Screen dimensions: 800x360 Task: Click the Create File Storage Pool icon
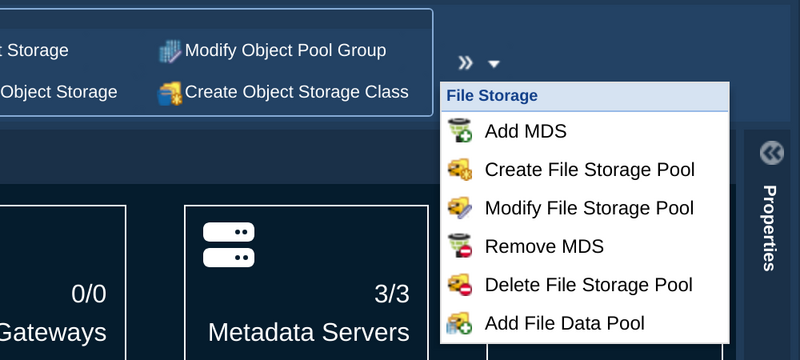460,169
